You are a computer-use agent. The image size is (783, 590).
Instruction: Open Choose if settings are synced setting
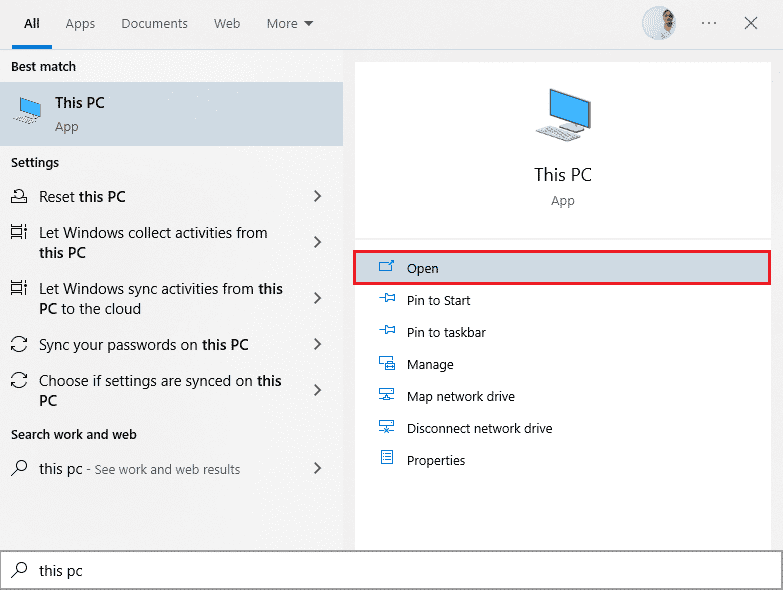171,390
